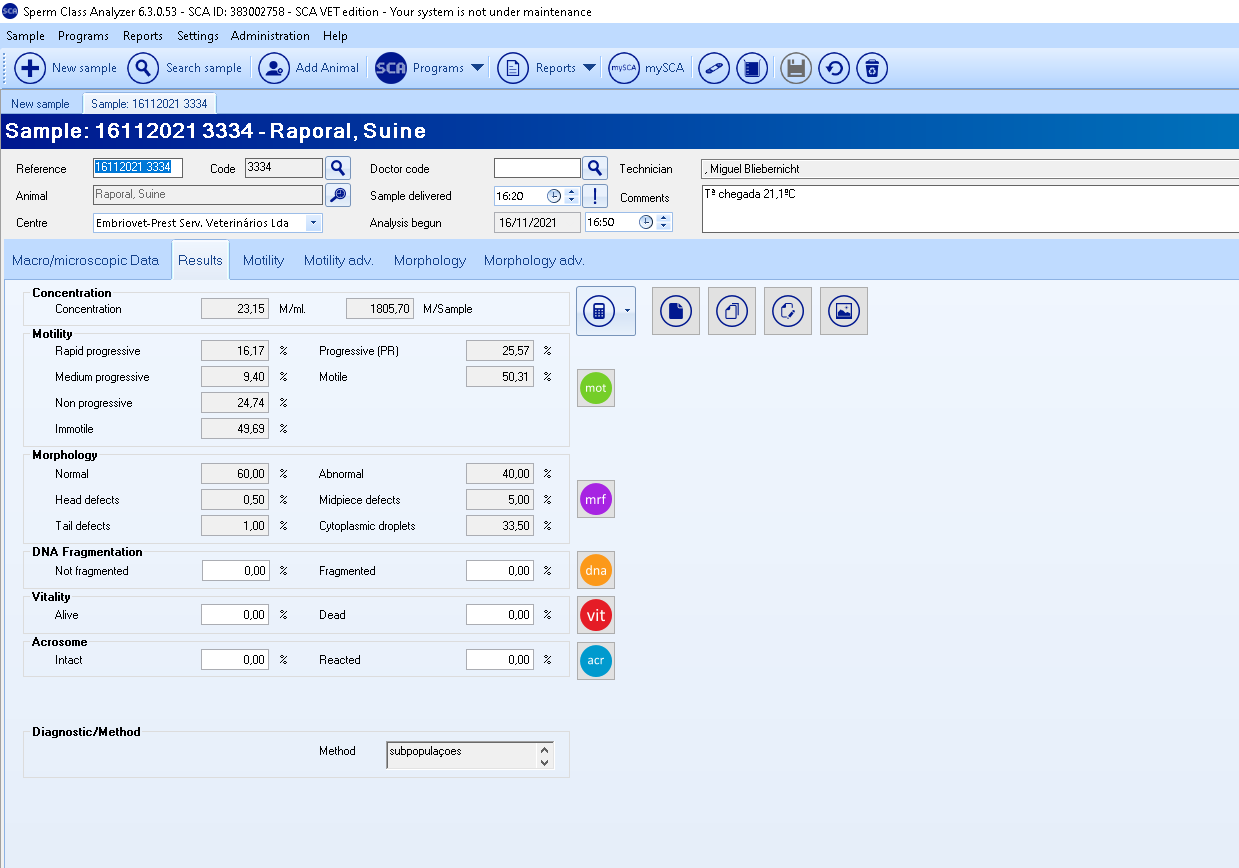
Task: Click the trash delete icon in toolbar
Action: (872, 69)
